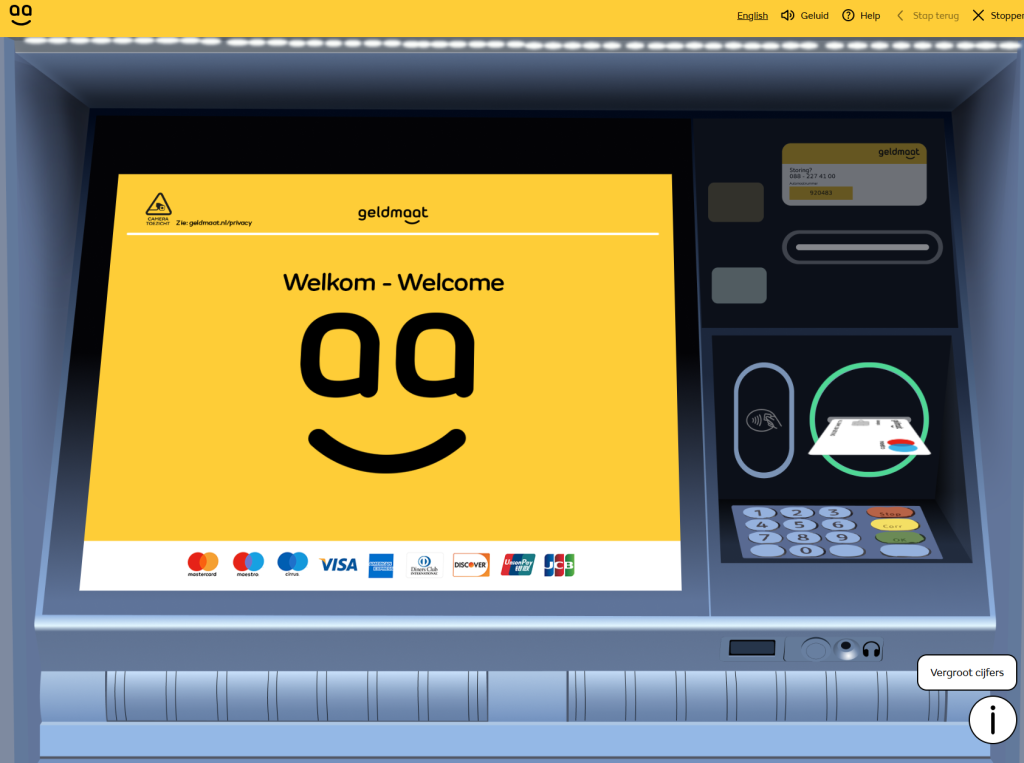Click the JCB logo
Screen dimensions: 1024x763
click(x=559, y=565)
